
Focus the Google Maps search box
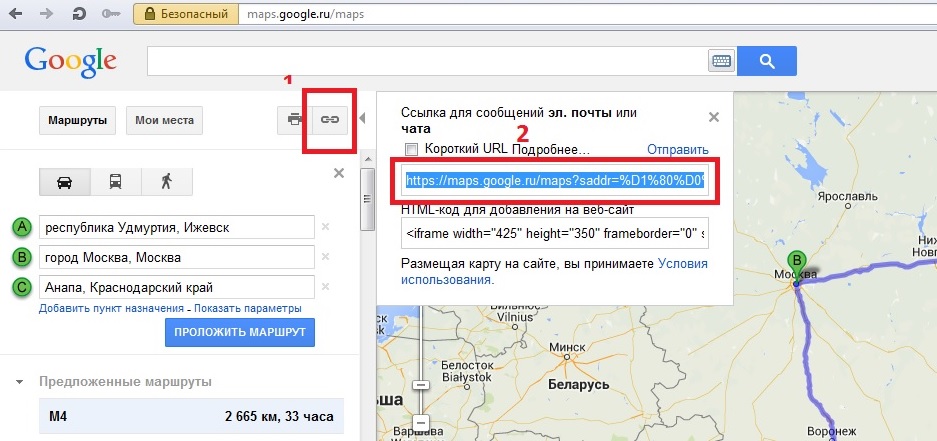427,61
